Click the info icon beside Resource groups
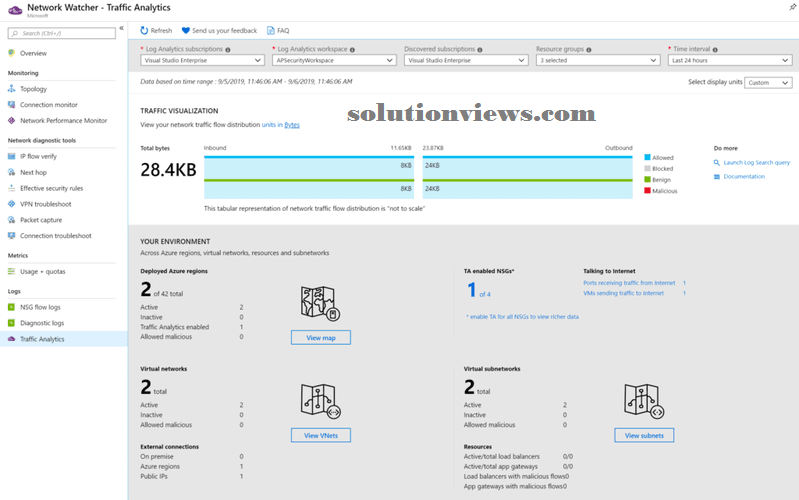Screen dimensions: 799x500 click(589, 50)
